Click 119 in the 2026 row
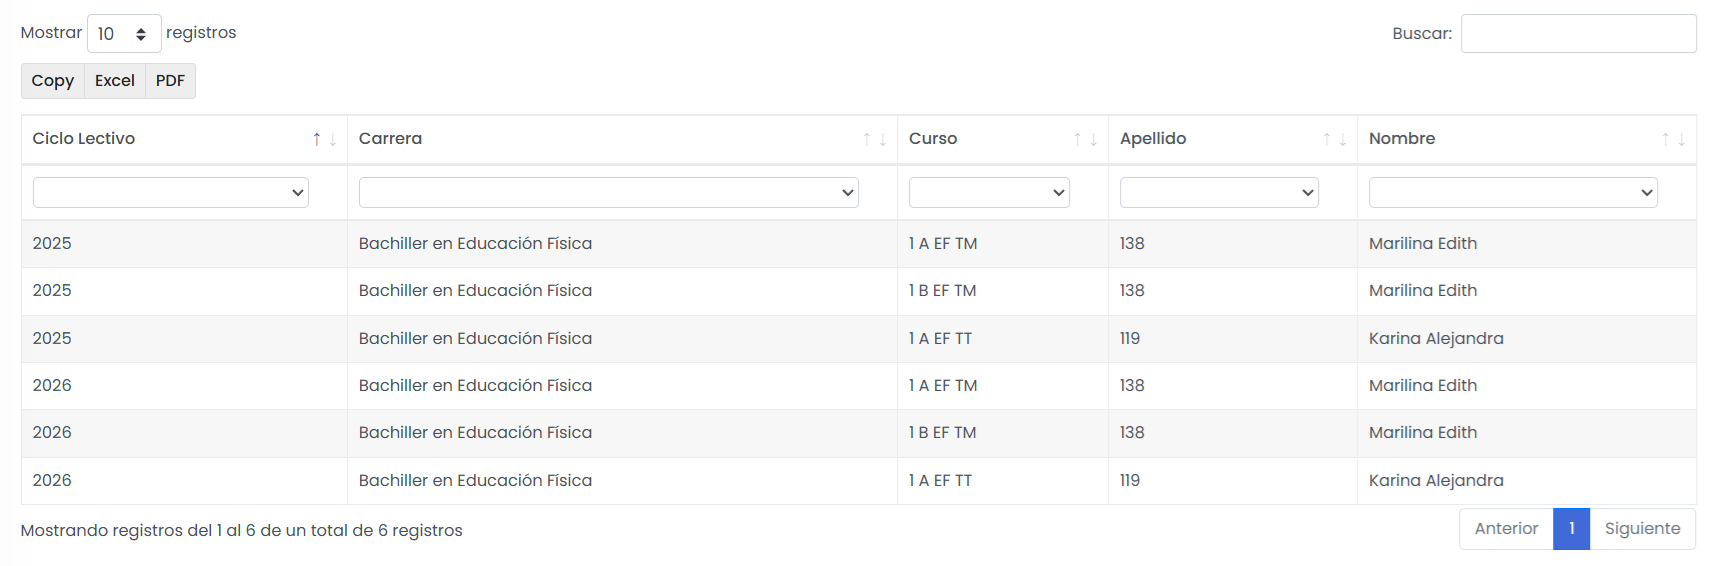The height and width of the screenshot is (566, 1710). (1130, 481)
